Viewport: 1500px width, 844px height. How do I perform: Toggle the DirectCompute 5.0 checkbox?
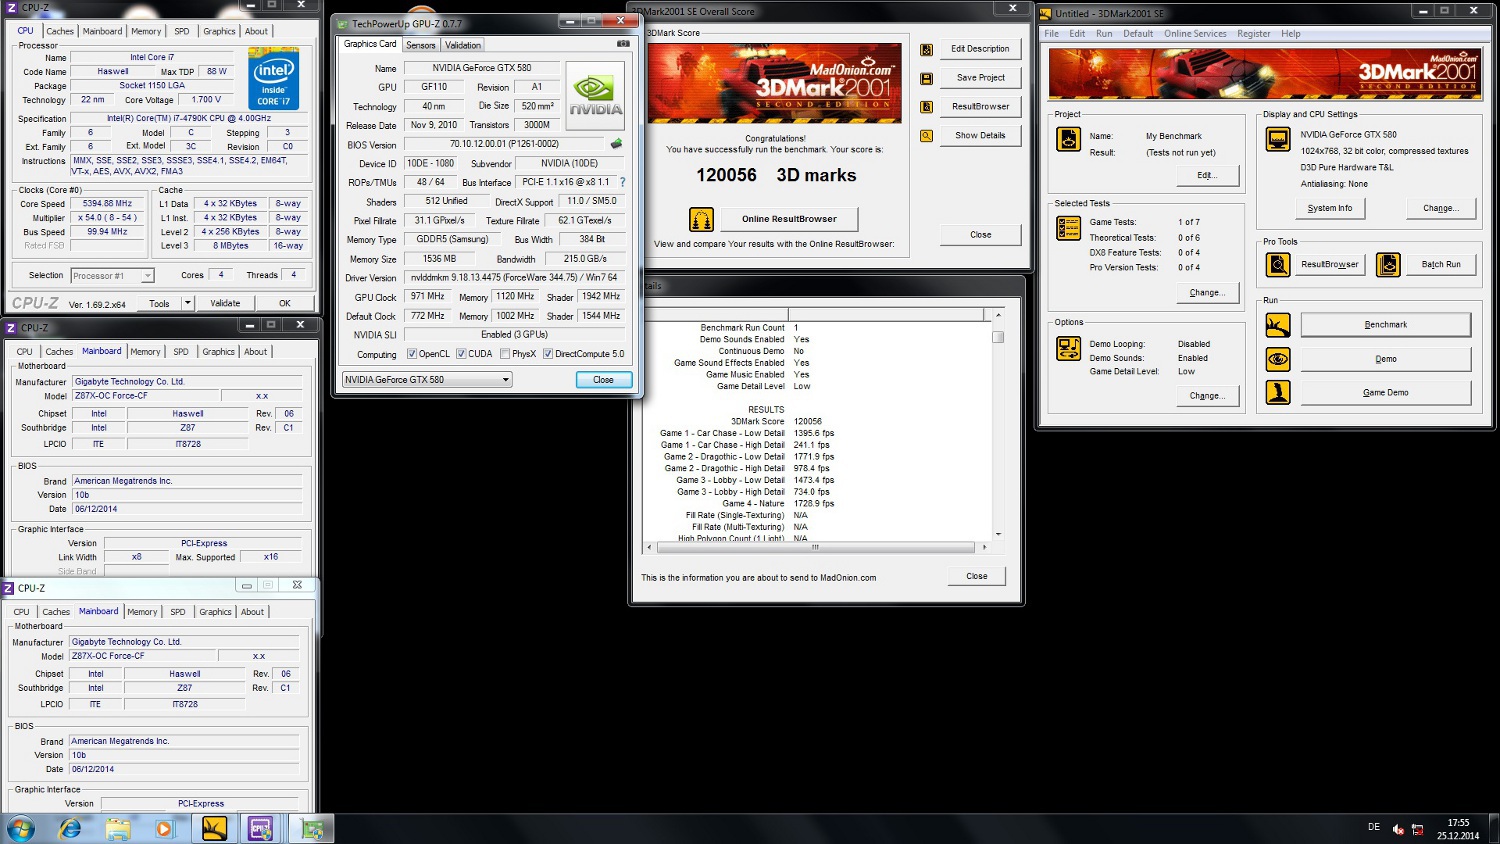[x=548, y=354]
